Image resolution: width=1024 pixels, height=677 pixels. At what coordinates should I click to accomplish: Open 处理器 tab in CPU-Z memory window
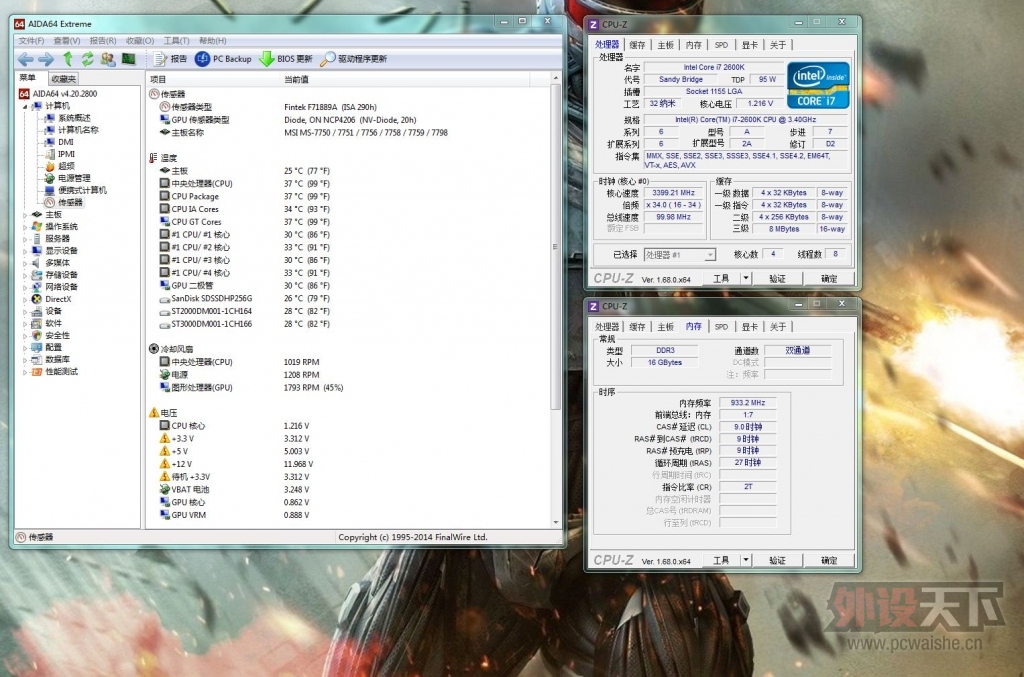[607, 326]
